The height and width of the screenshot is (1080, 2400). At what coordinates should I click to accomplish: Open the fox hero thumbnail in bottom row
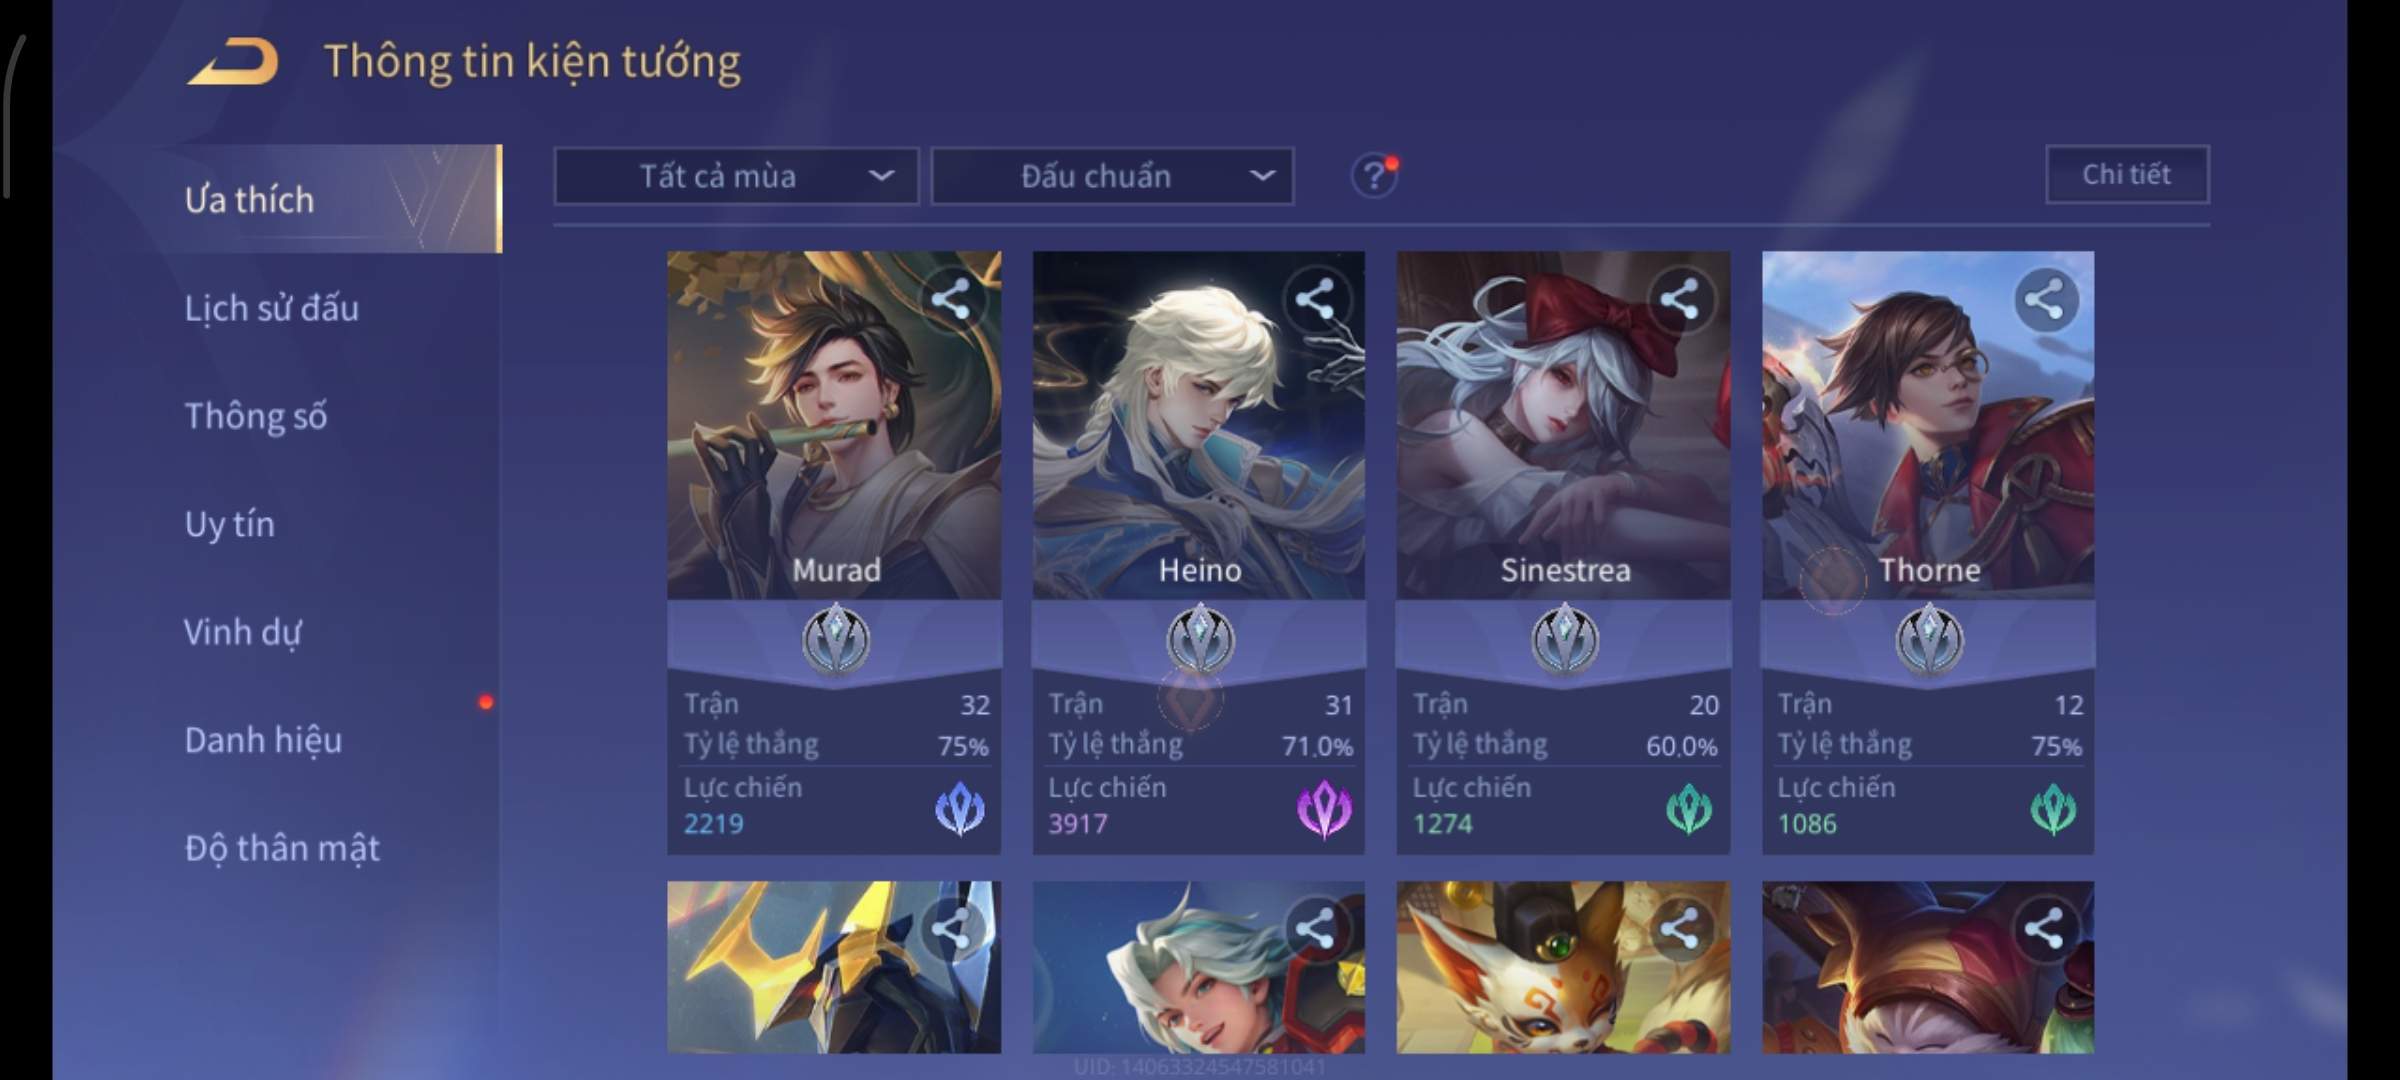(x=1563, y=966)
